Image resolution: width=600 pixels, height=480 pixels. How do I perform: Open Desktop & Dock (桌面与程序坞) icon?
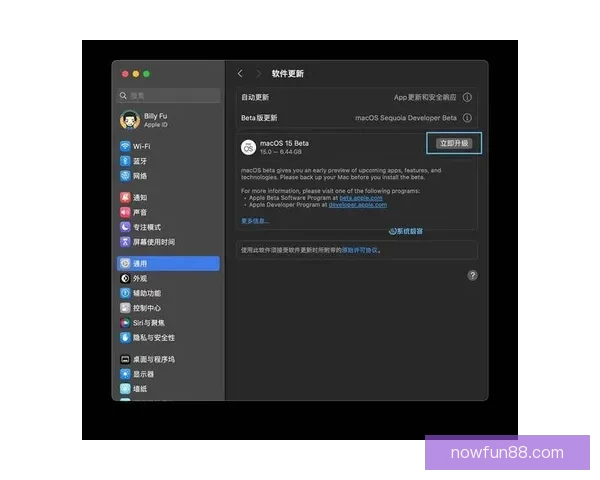(x=125, y=359)
